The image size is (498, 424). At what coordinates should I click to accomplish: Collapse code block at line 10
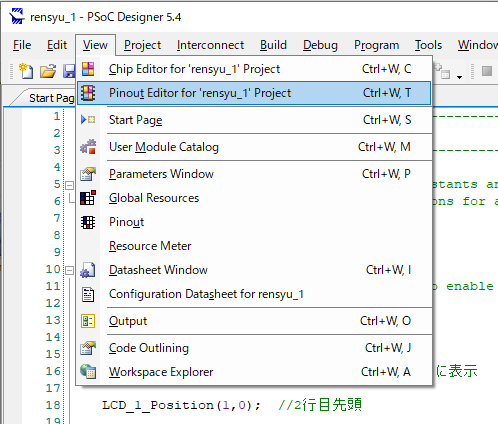click(69, 270)
